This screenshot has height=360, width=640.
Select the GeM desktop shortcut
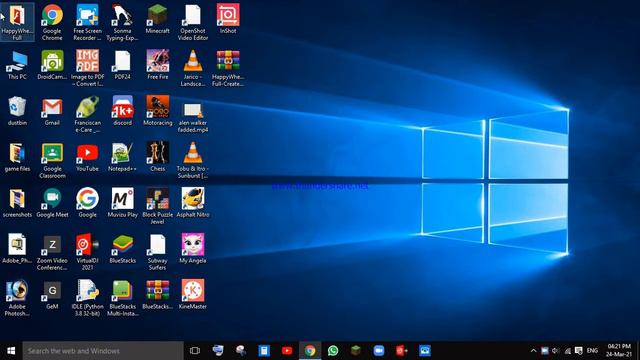[x=52, y=295]
